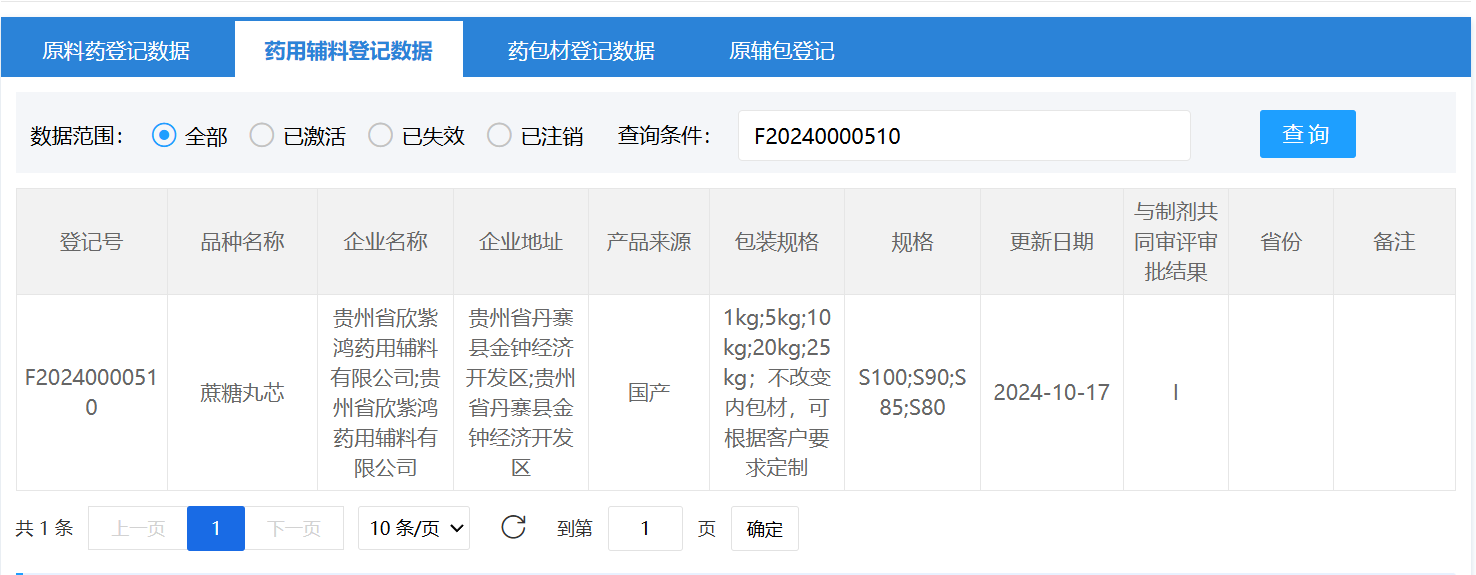
Task: Go to the 药包材登记数据 tab
Action: click(x=581, y=51)
